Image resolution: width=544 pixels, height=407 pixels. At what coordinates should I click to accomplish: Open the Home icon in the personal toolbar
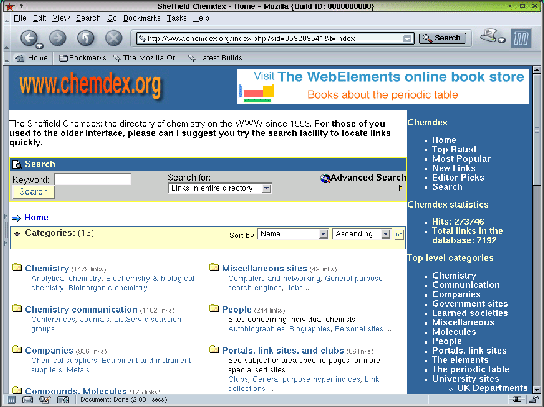point(31,58)
